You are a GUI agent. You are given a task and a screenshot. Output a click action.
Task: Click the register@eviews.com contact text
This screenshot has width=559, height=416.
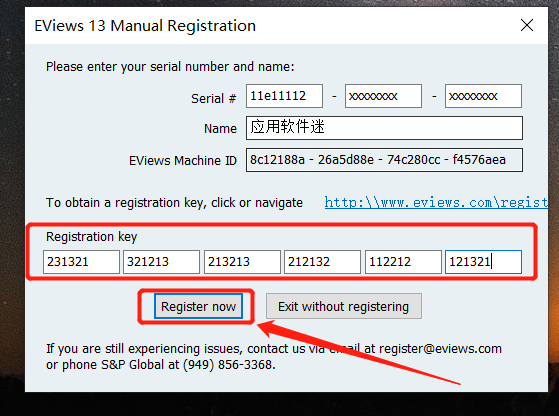(440, 349)
